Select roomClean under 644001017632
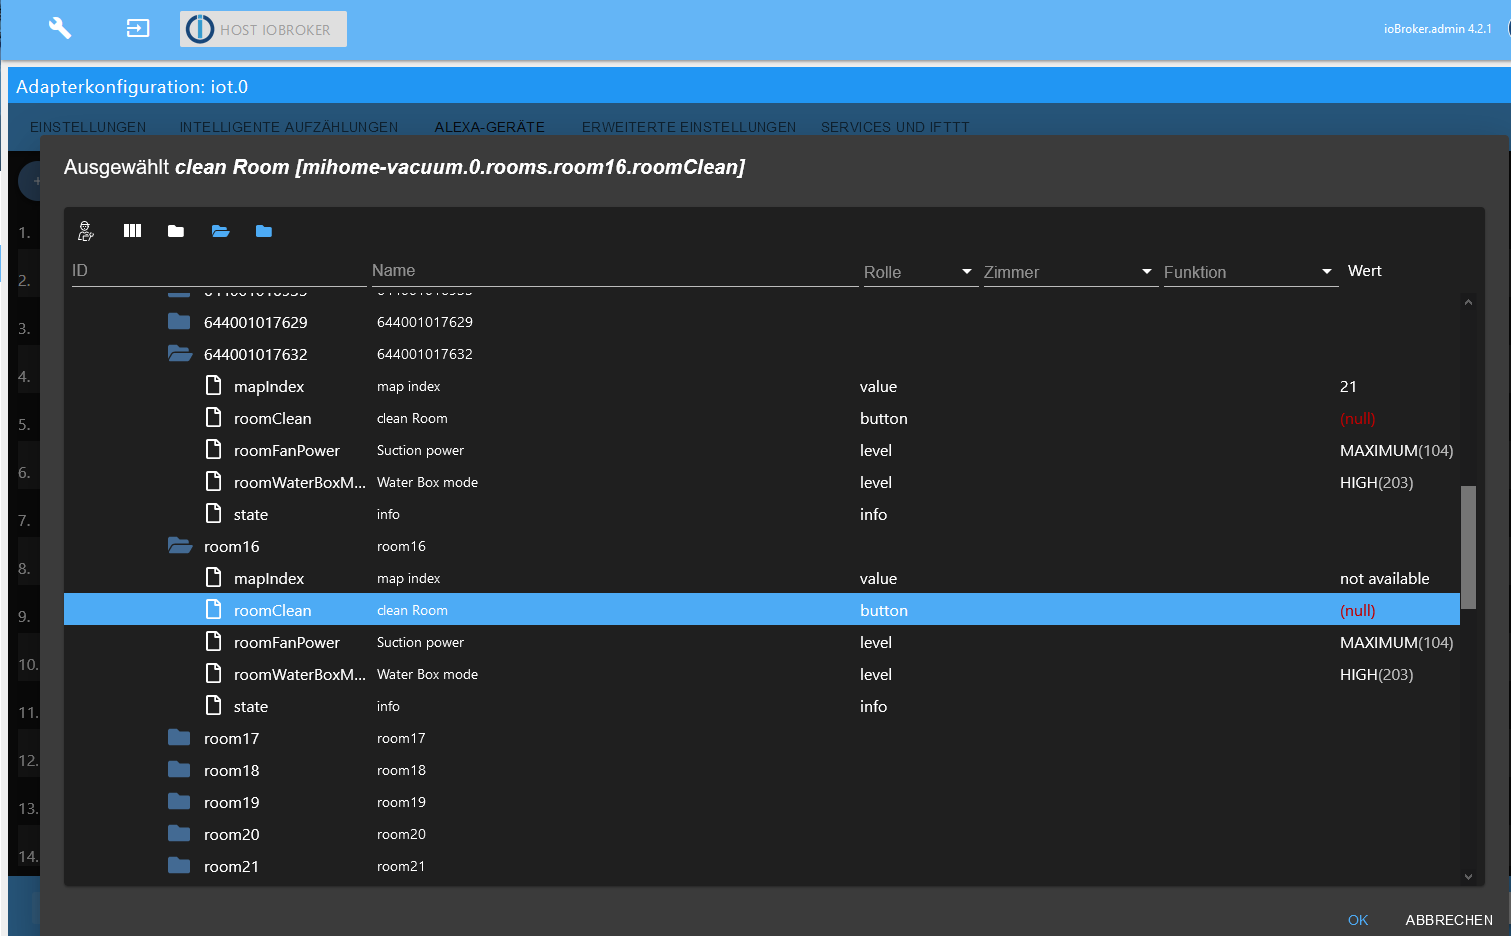The width and height of the screenshot is (1511, 936). coord(762,418)
